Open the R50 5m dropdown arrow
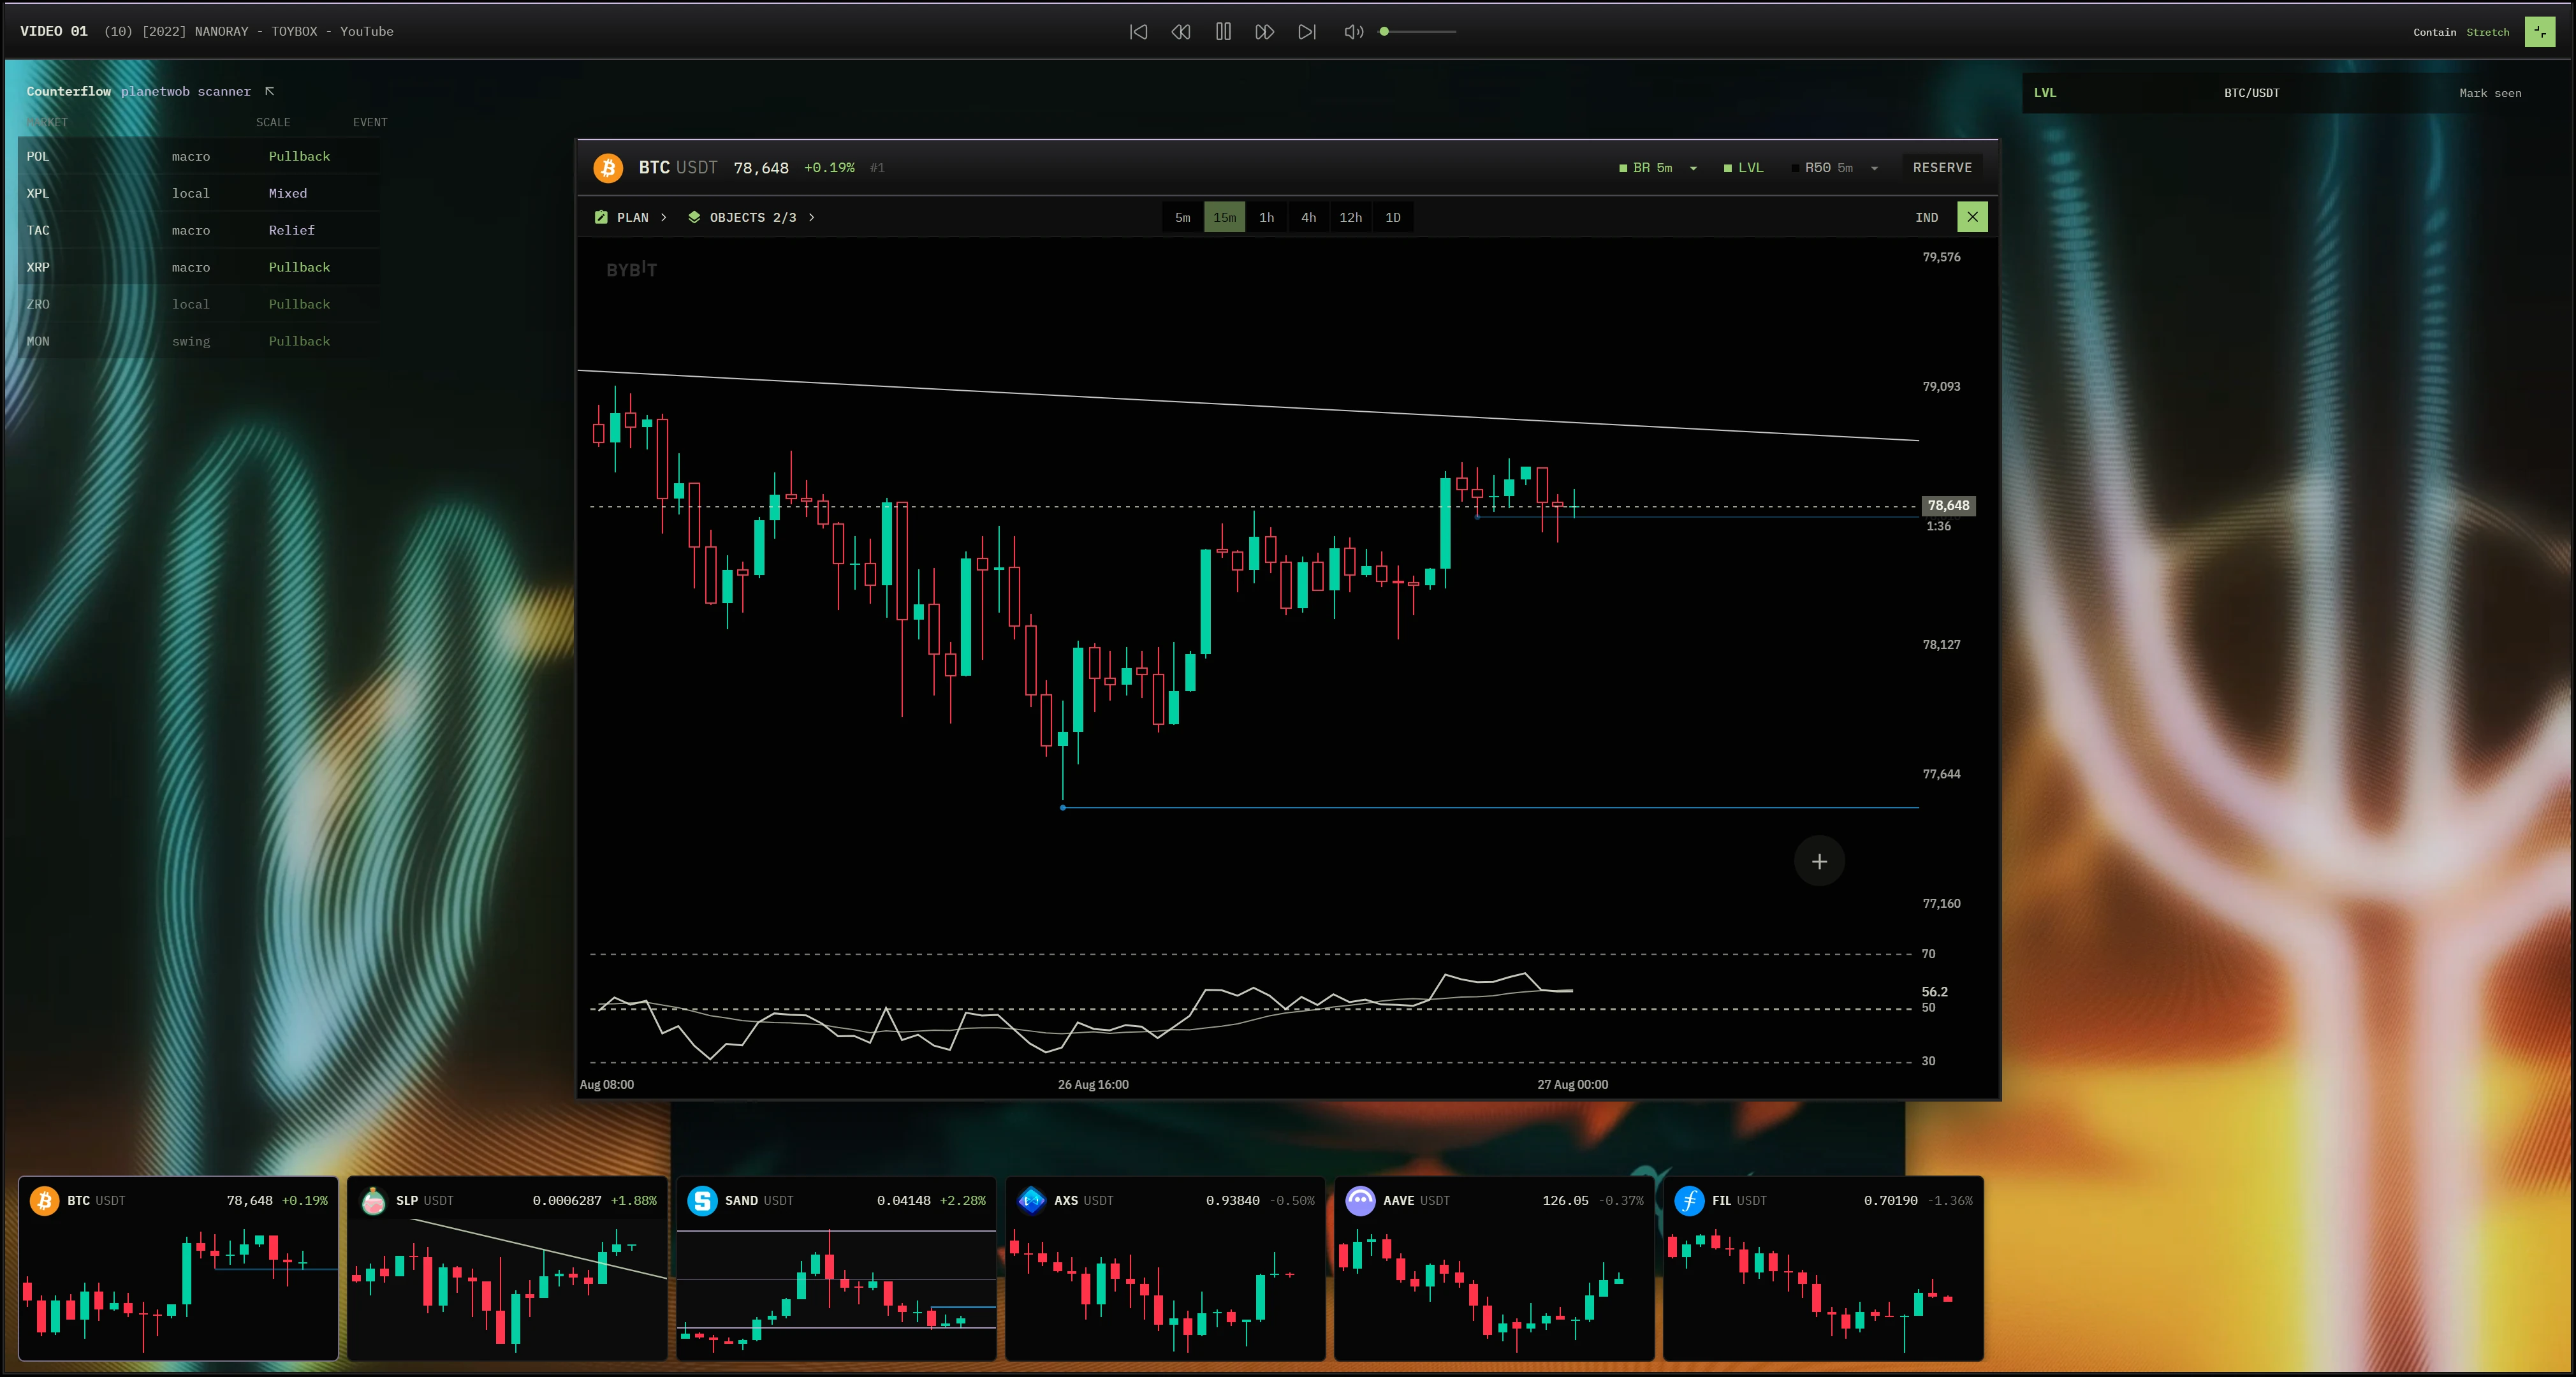 1874,169
